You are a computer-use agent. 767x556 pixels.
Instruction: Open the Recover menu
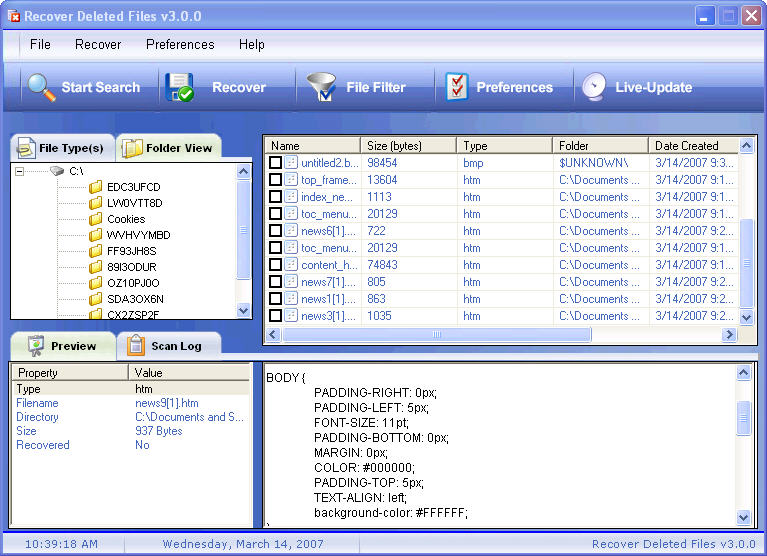coord(98,44)
